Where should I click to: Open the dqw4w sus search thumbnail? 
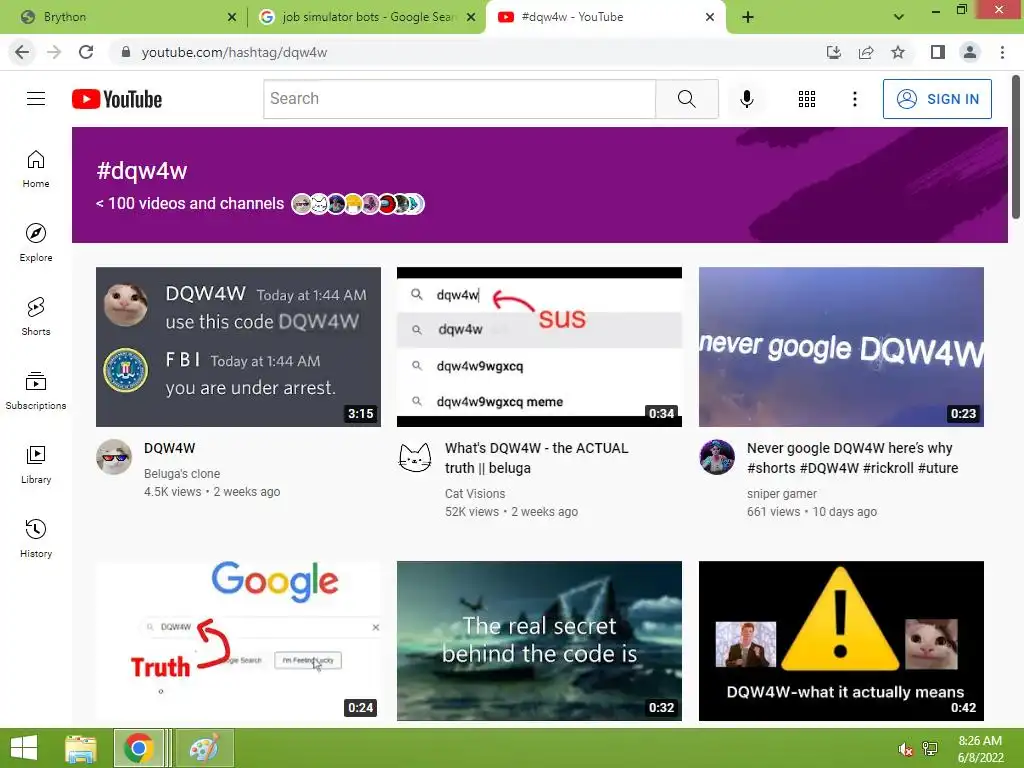539,347
